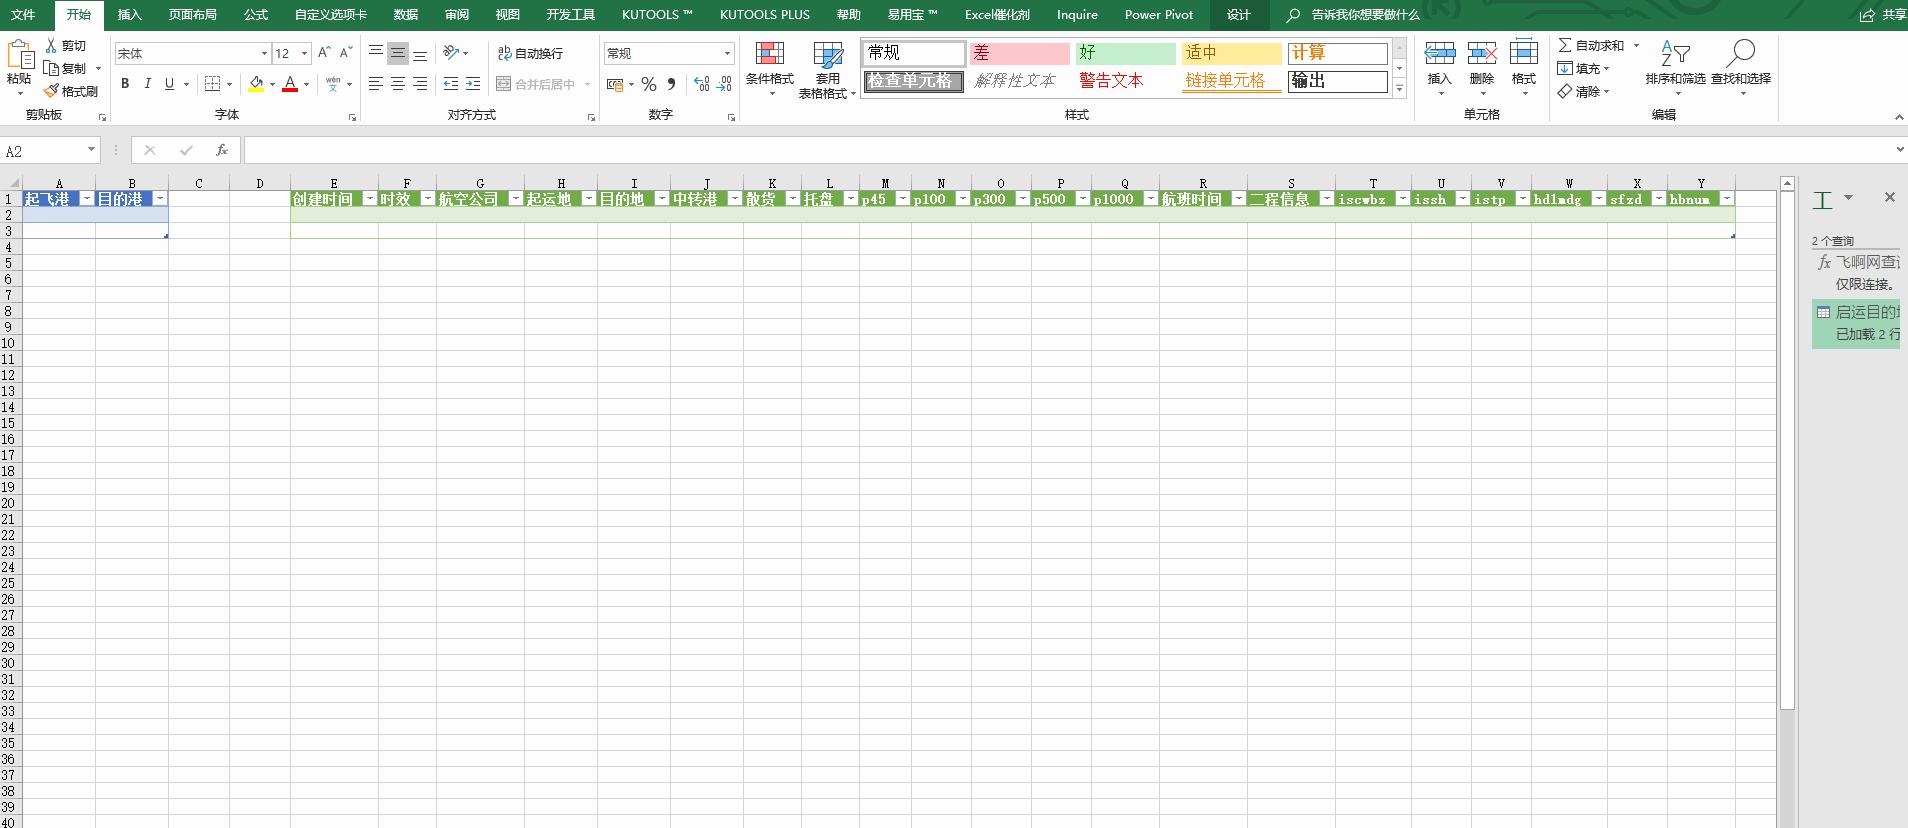Click the Paste (粘贴) icon
This screenshot has width=1908, height=828.
pos(19,53)
